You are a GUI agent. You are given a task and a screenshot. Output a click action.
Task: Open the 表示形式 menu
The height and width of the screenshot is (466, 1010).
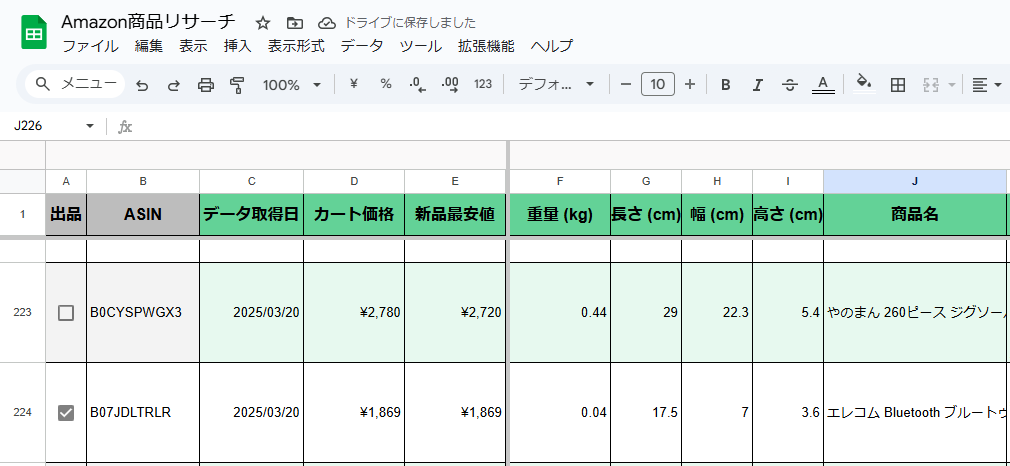296,46
